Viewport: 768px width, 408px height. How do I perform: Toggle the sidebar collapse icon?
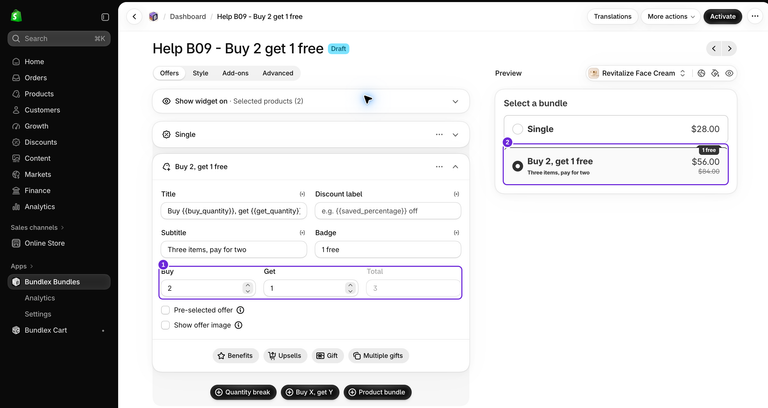[105, 17]
